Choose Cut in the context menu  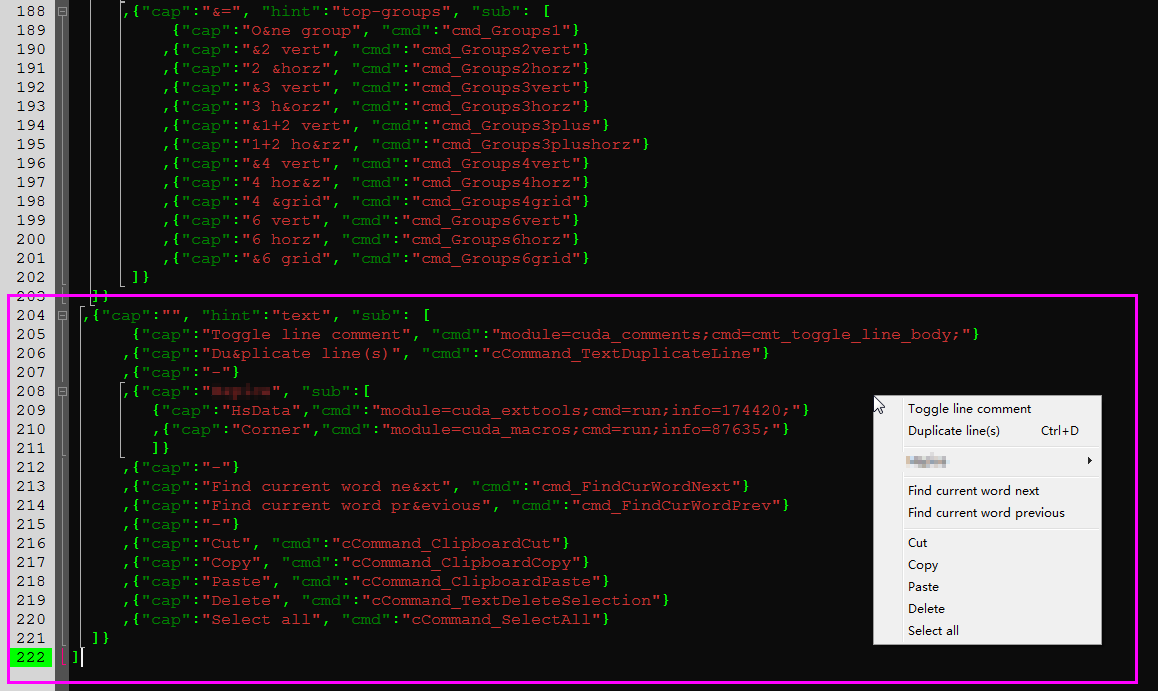click(917, 543)
